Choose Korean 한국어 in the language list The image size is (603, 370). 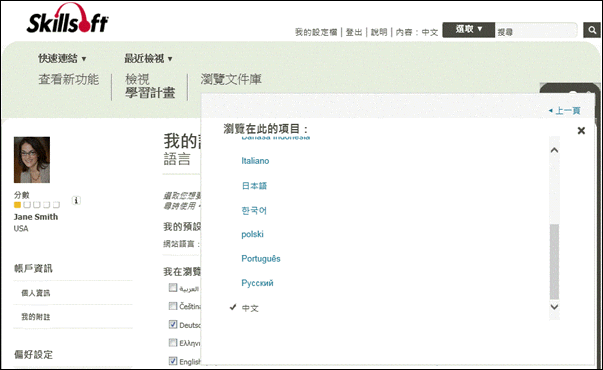coord(254,210)
